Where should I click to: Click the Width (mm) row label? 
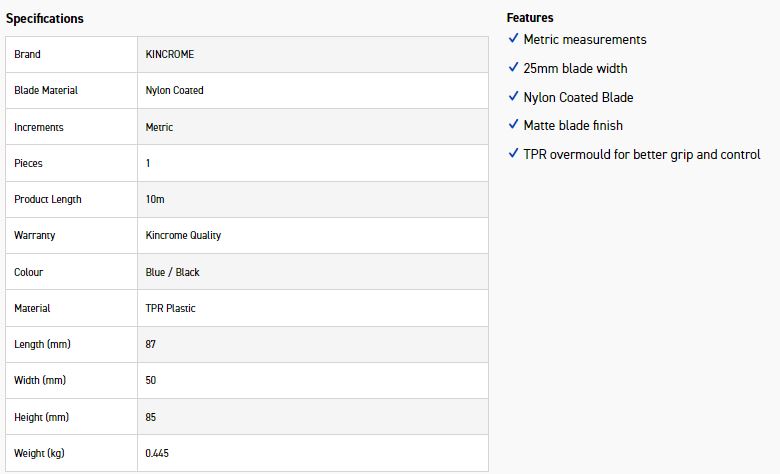(x=41, y=380)
